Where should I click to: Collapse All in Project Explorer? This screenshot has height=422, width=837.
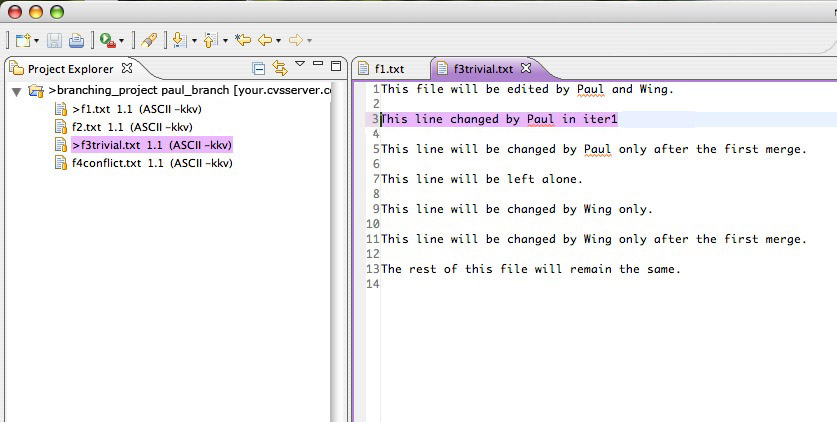[x=259, y=68]
